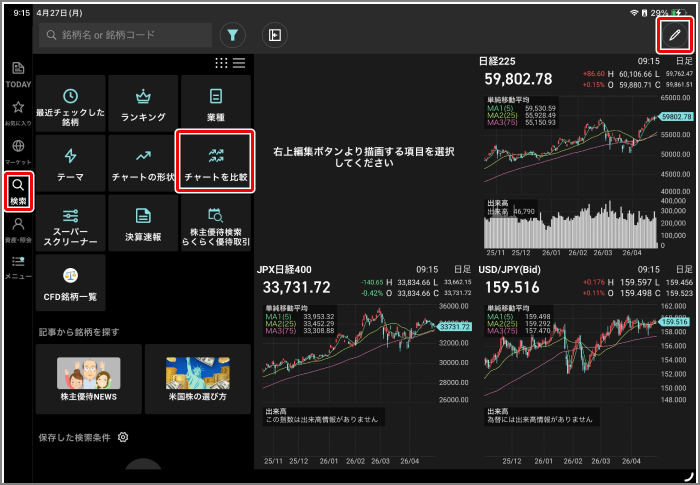Viewport: 700px width, 485px height.
Task: Open 資産・照会 account section
Action: point(18,229)
